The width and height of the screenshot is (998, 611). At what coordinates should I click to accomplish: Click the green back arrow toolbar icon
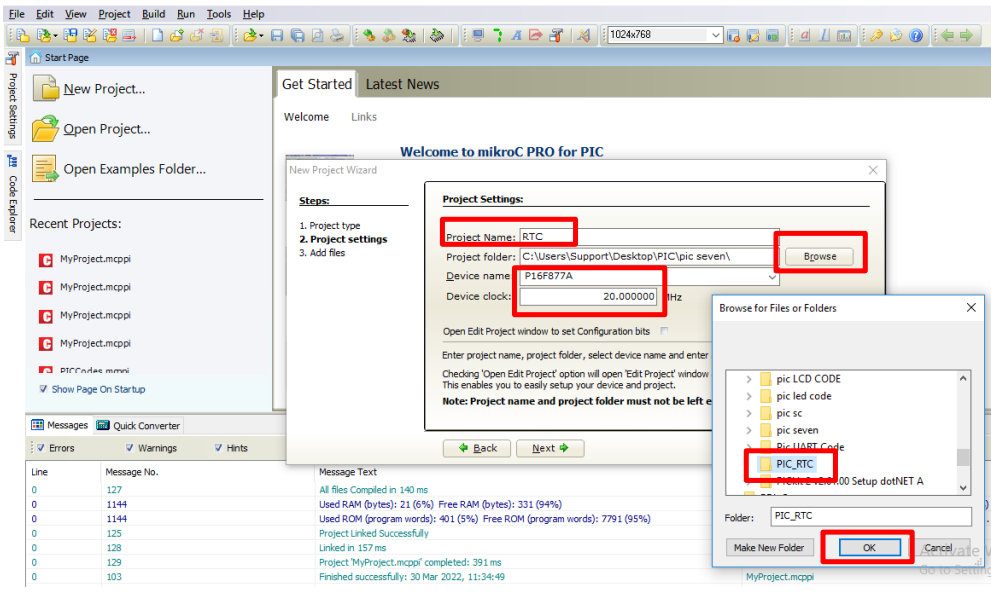(947, 35)
